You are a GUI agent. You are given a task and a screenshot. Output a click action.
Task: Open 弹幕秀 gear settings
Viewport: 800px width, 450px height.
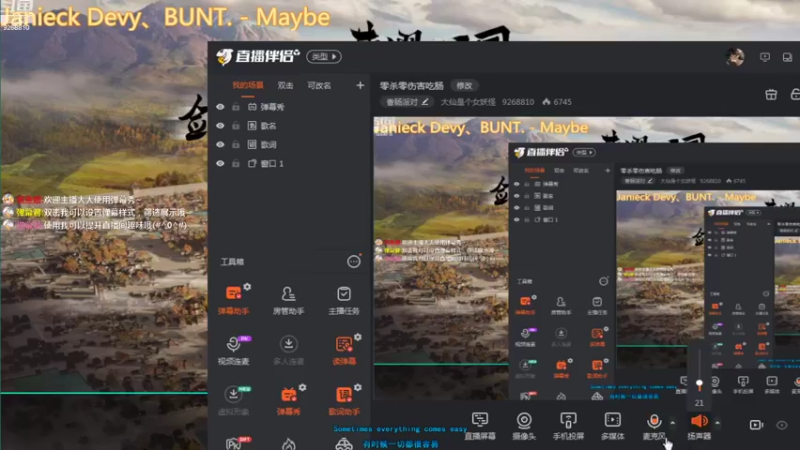point(303,388)
